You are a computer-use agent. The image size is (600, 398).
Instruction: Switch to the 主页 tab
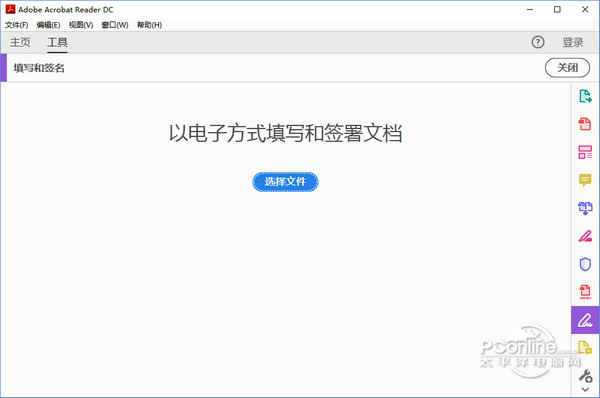click(x=20, y=42)
